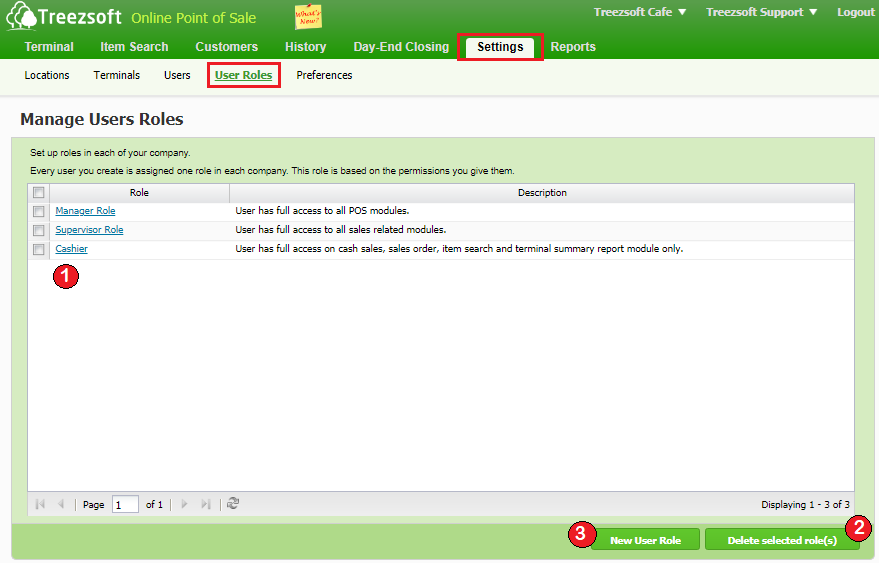Image resolution: width=879 pixels, height=563 pixels.
Task: Expand the Treezsoft Cafe dropdown
Action: (640, 12)
